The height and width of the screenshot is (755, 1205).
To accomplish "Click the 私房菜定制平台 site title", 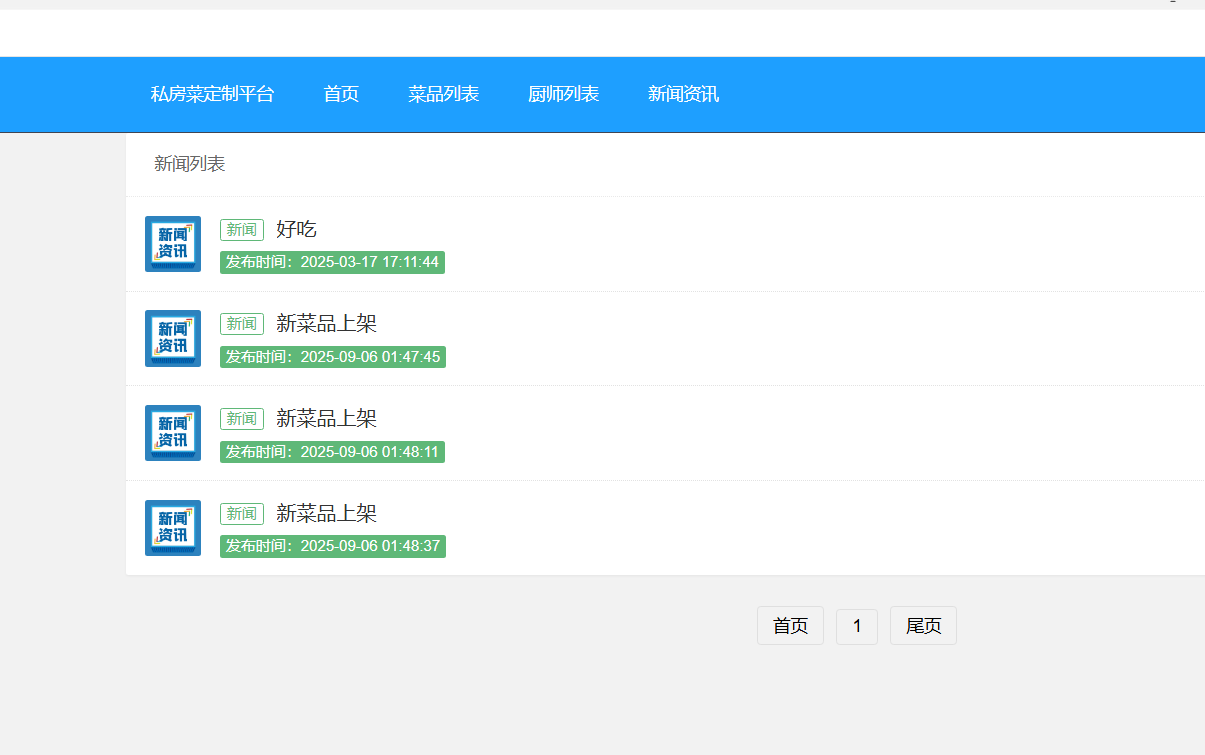I will tap(212, 94).
